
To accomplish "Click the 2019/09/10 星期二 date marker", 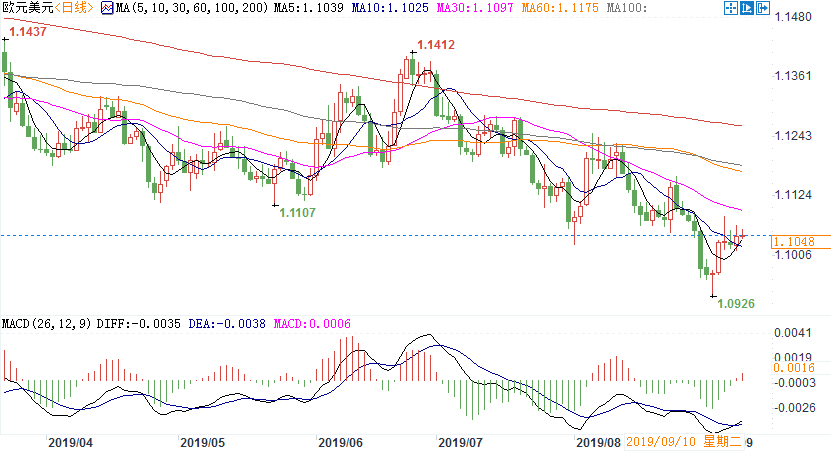I will click(692, 441).
